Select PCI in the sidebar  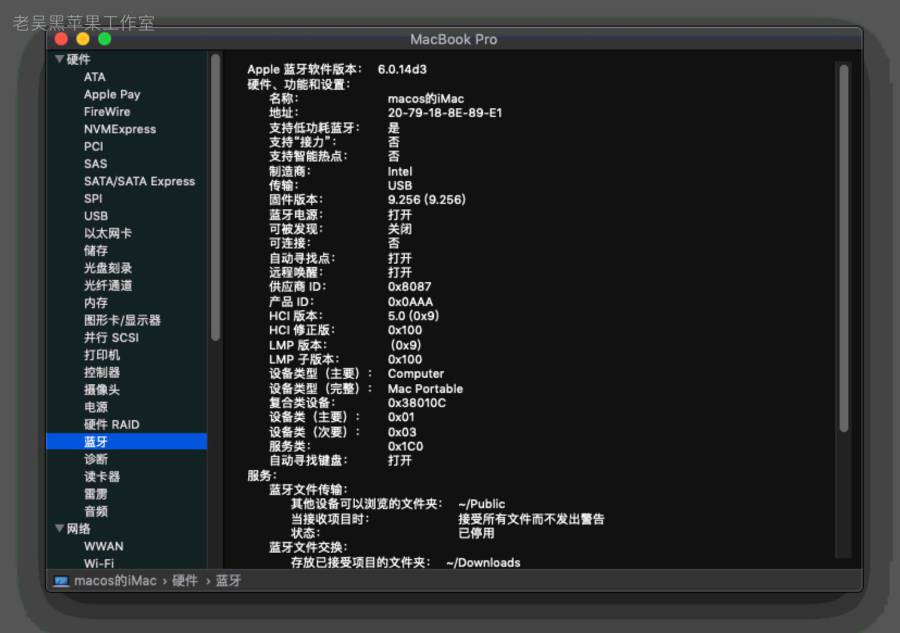(93, 146)
